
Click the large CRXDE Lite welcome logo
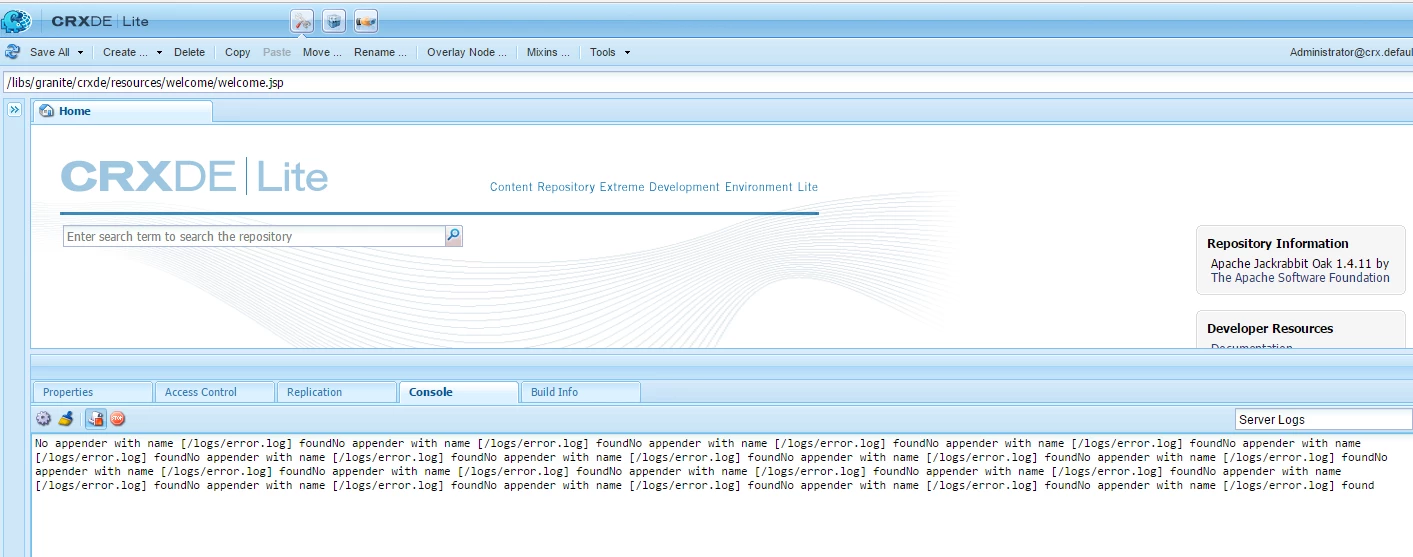tap(194, 177)
